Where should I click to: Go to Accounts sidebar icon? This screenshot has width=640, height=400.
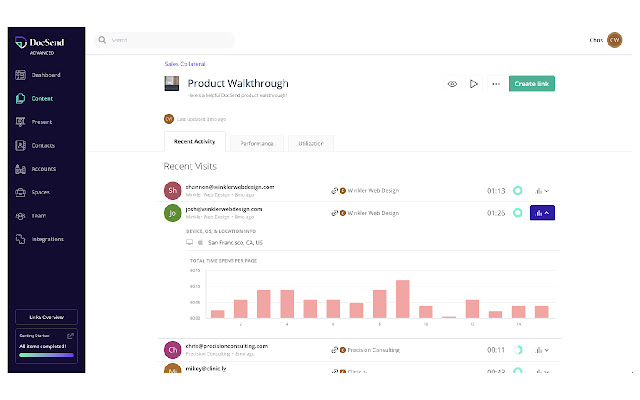(21, 169)
